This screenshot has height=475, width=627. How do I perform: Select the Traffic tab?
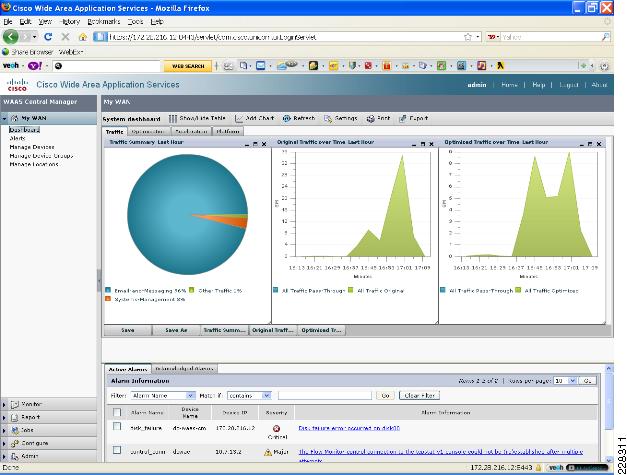coord(115,131)
